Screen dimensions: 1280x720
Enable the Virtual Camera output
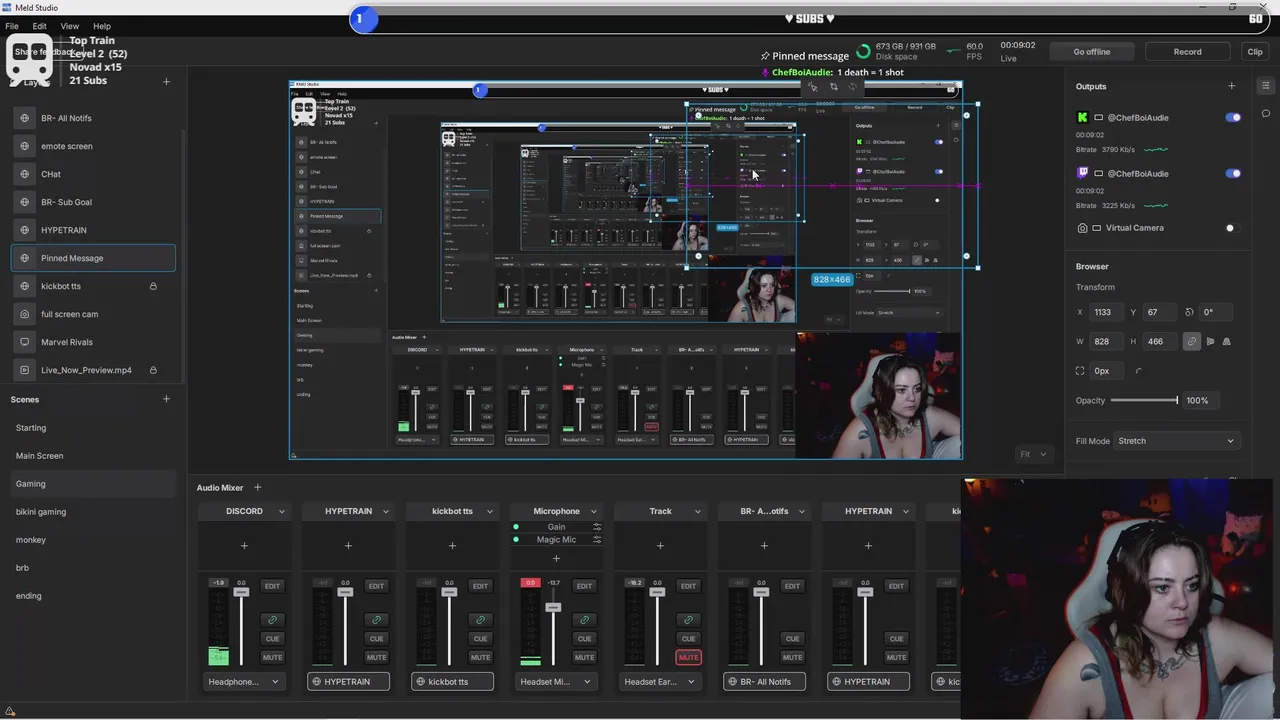tap(1233, 228)
